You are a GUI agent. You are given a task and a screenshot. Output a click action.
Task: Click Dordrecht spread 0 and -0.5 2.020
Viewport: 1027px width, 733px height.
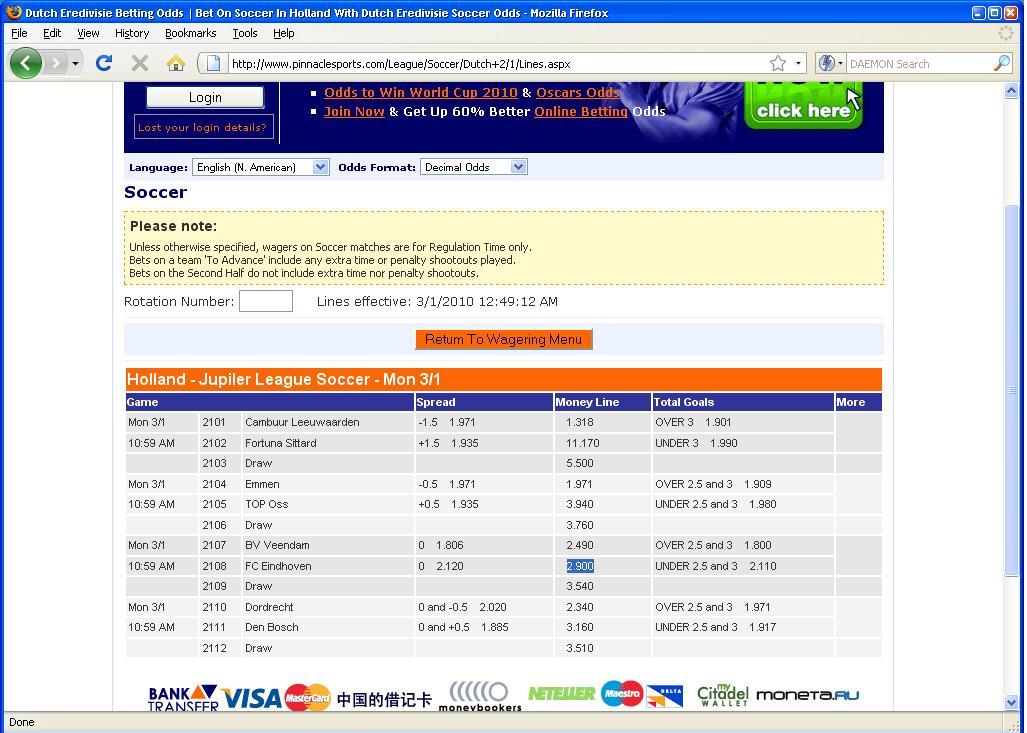(462, 607)
